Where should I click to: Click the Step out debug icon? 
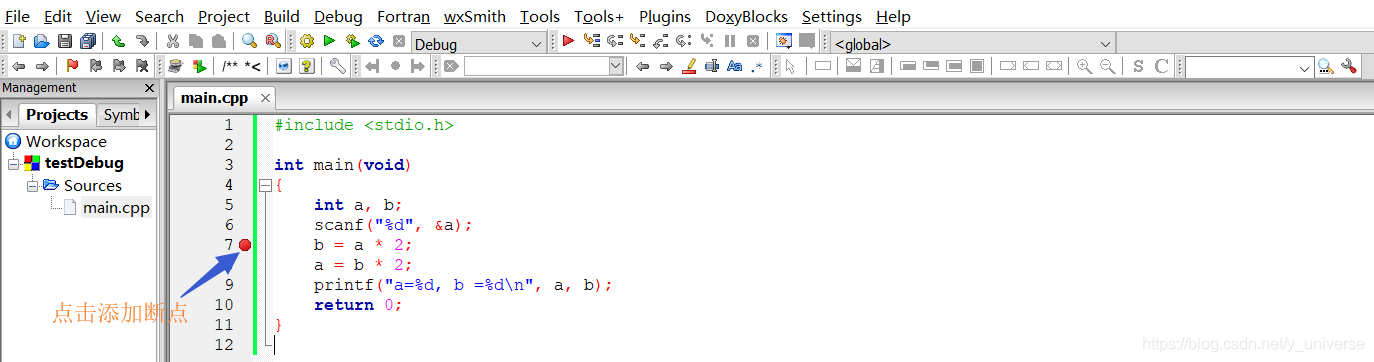click(x=660, y=42)
